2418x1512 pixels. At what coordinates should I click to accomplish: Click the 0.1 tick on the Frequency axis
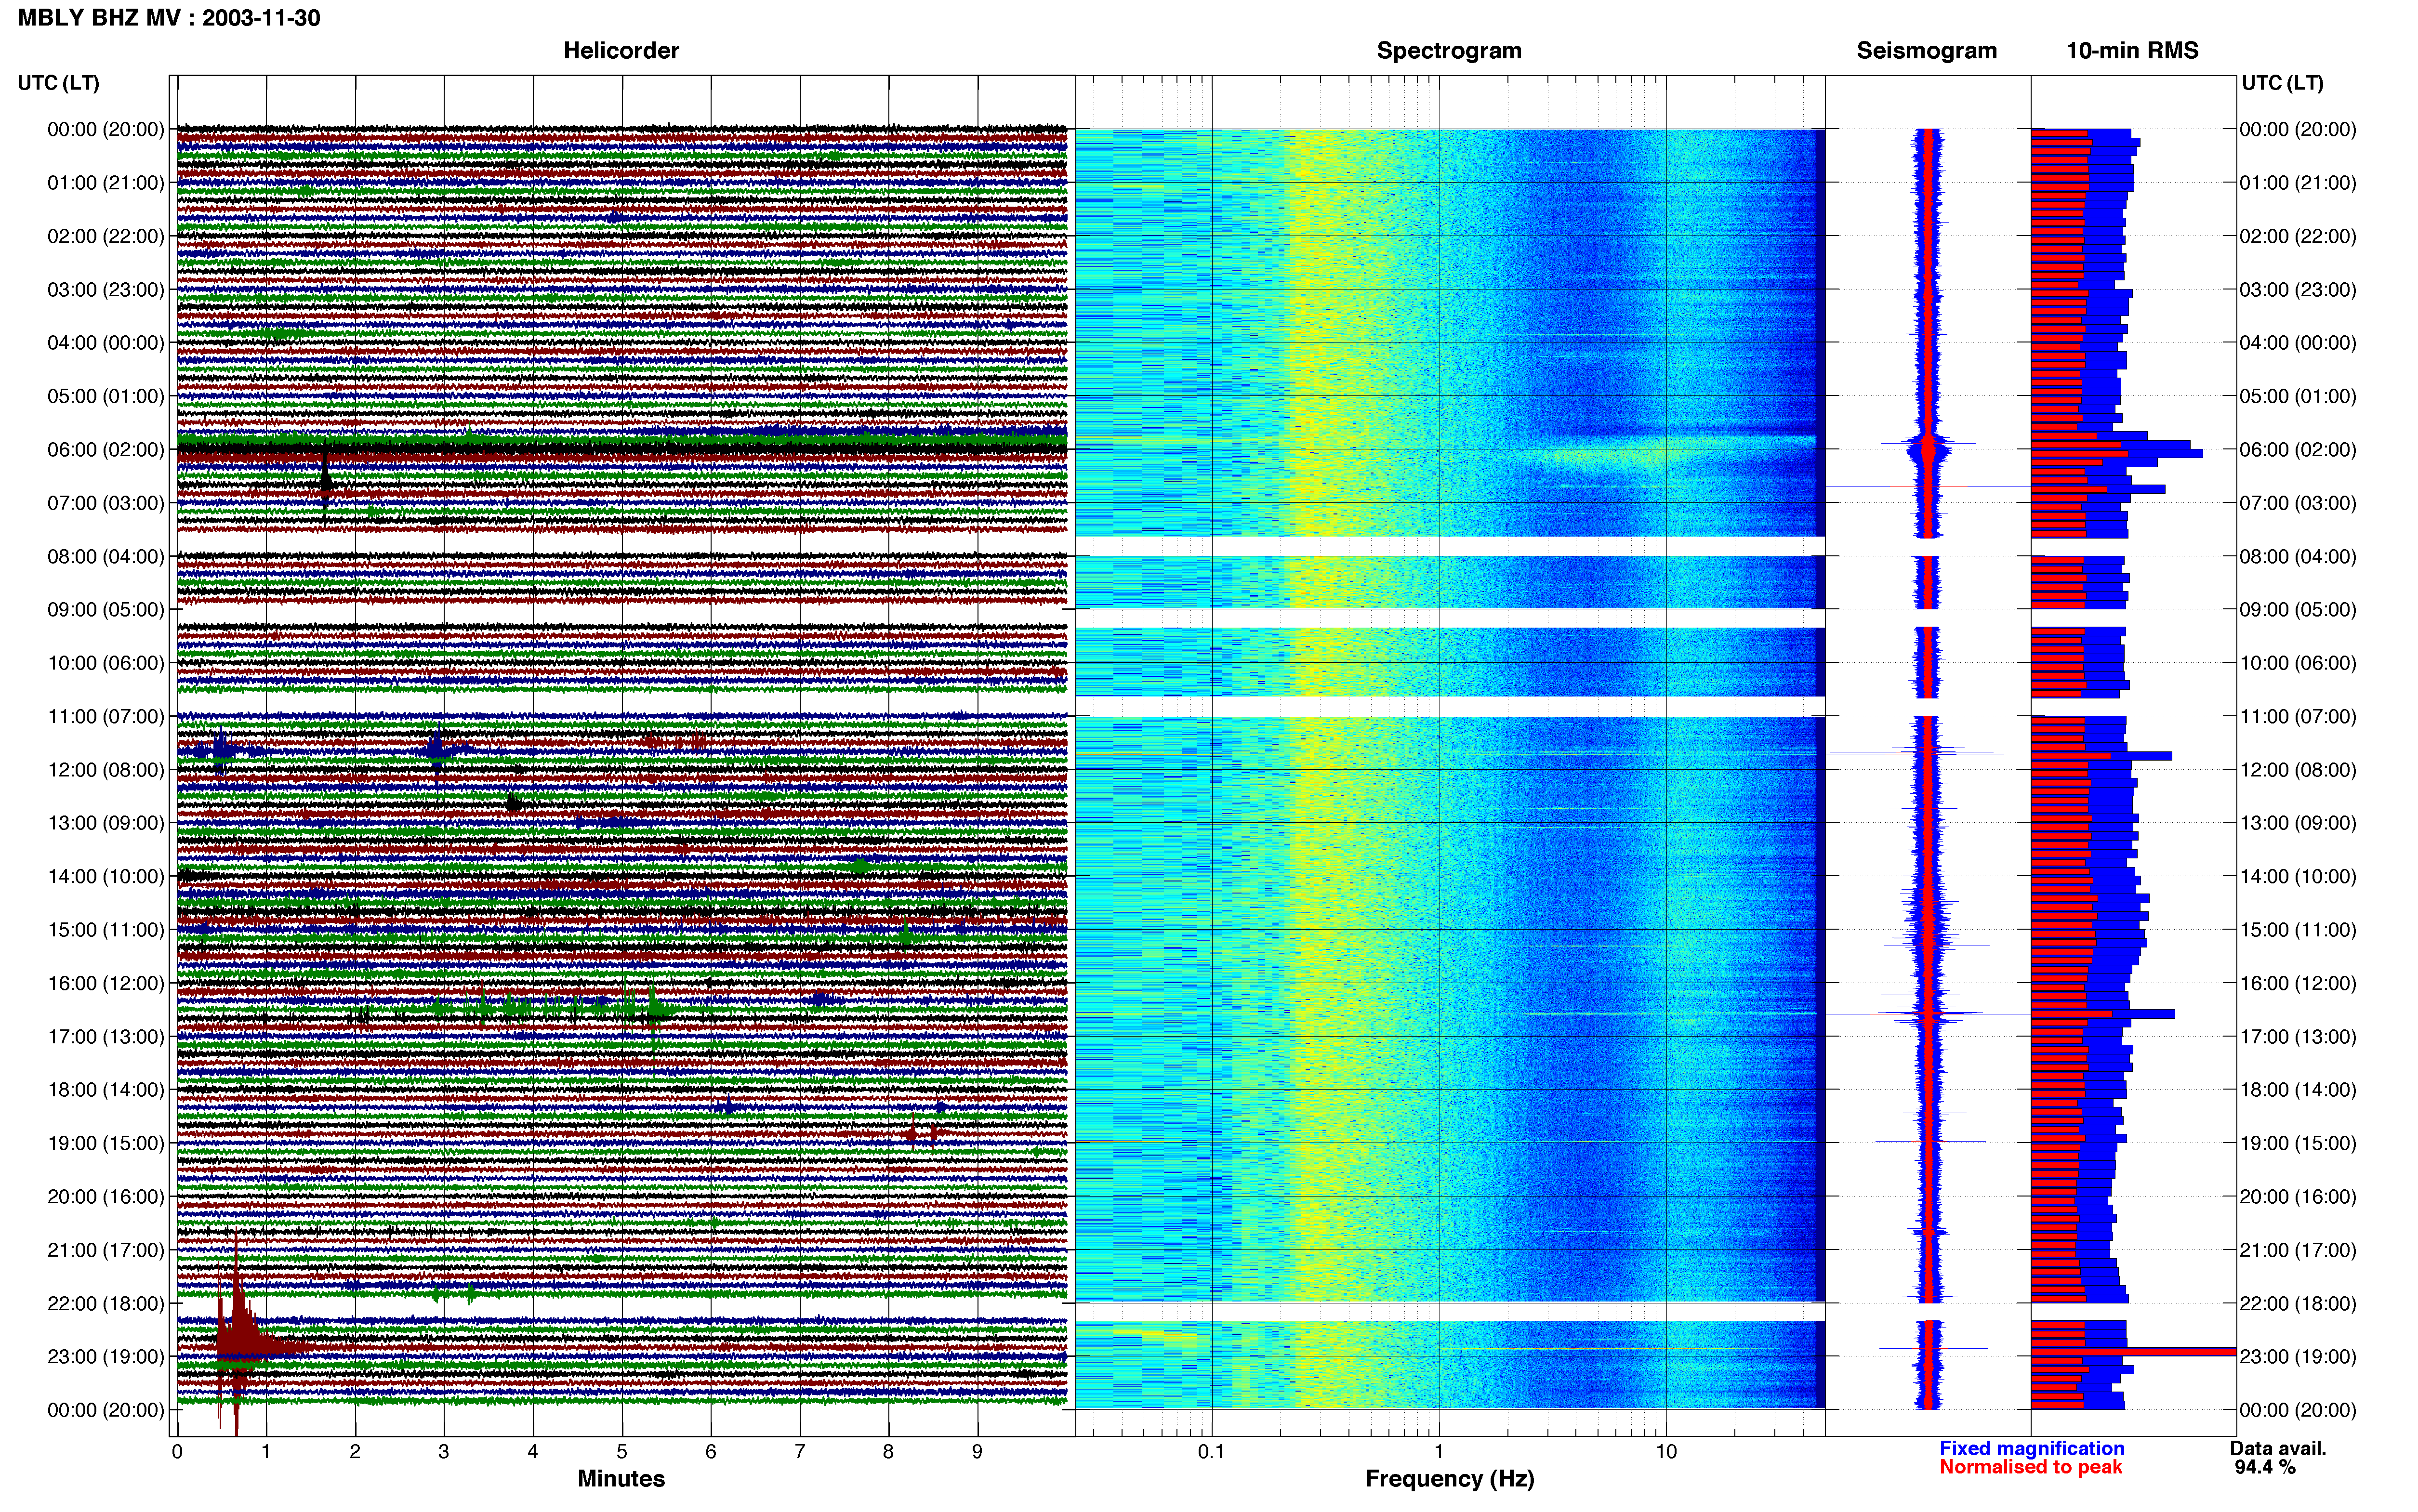(x=1211, y=1452)
